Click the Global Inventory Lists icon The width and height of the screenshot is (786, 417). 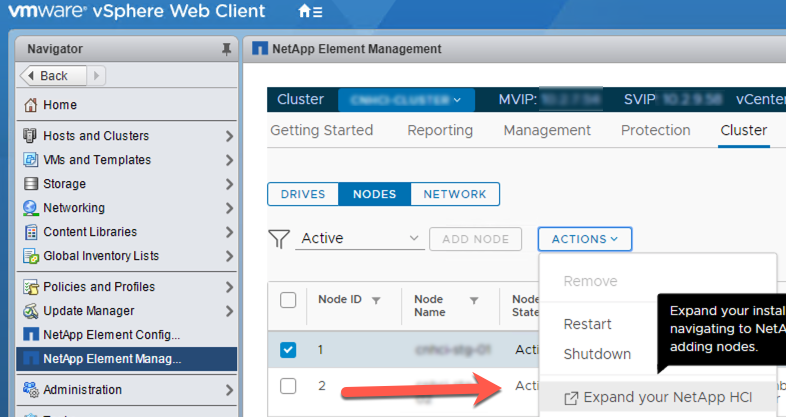coord(31,256)
